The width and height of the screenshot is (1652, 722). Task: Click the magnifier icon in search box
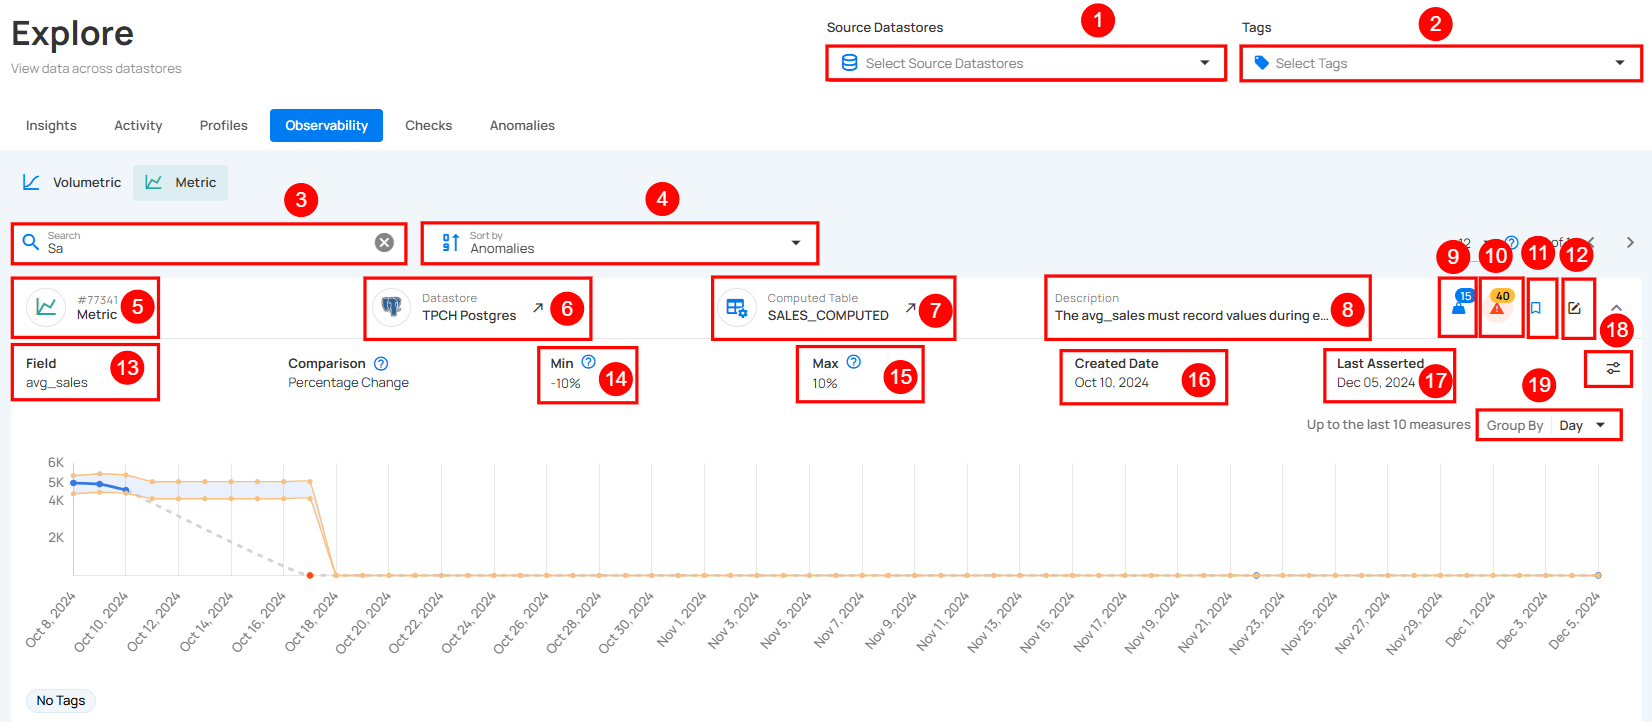(x=31, y=242)
